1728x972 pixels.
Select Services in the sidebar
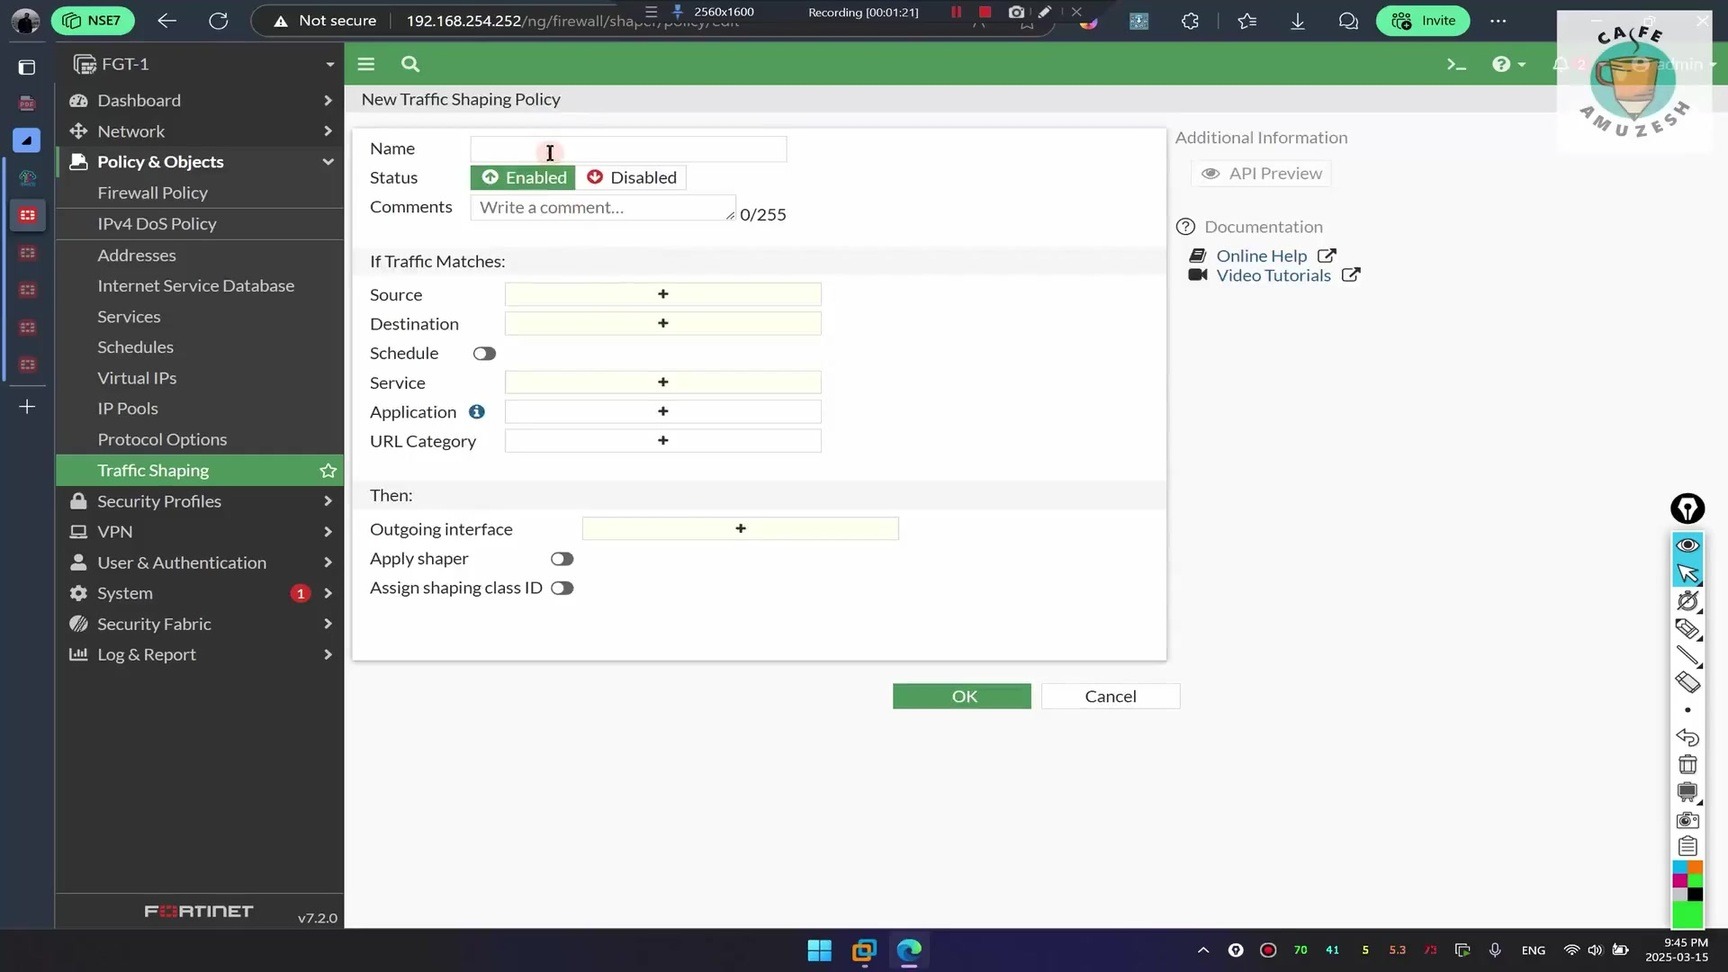pos(129,317)
